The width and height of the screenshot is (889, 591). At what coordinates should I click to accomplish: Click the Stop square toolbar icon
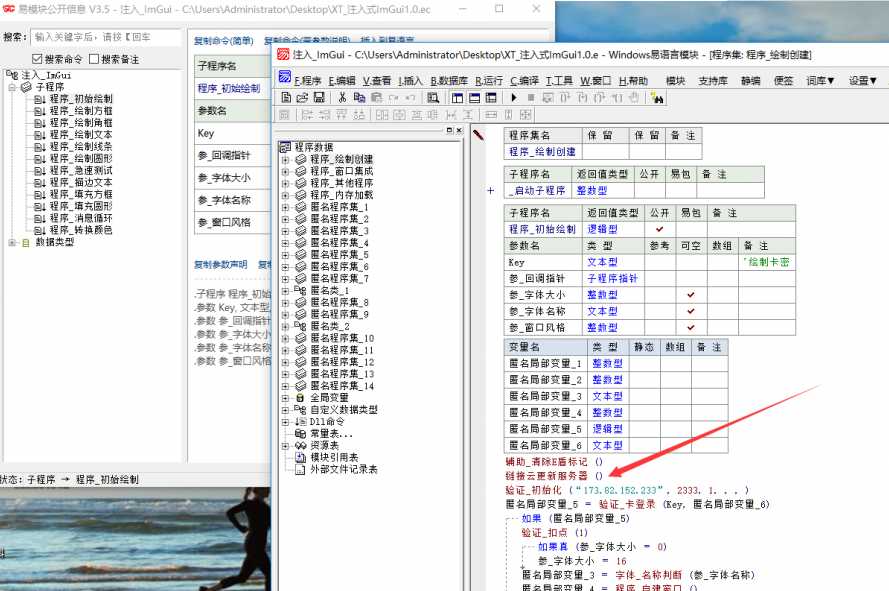click(x=531, y=98)
